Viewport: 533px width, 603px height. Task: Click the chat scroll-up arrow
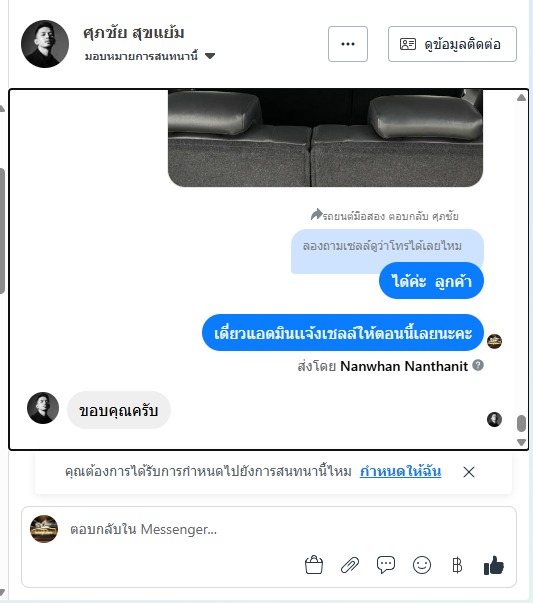point(521,98)
